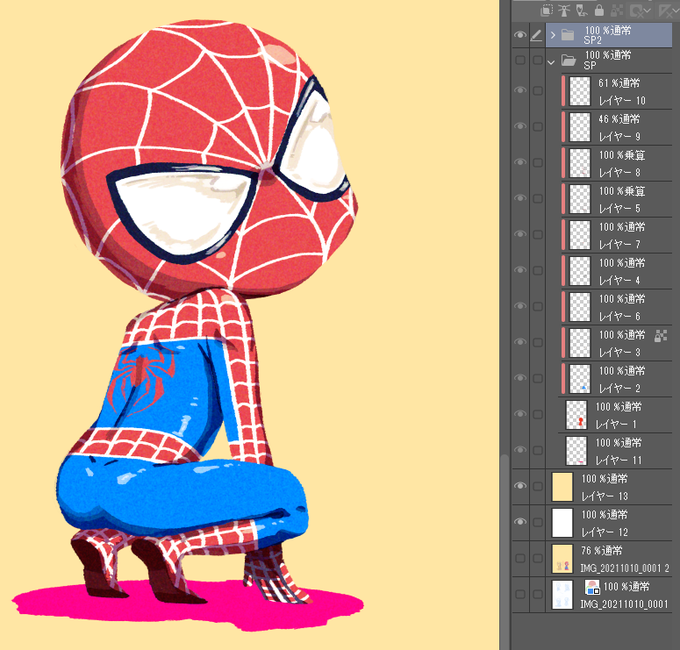Set as Draft Layer icon
680x650 pixels.
(x=582, y=10)
